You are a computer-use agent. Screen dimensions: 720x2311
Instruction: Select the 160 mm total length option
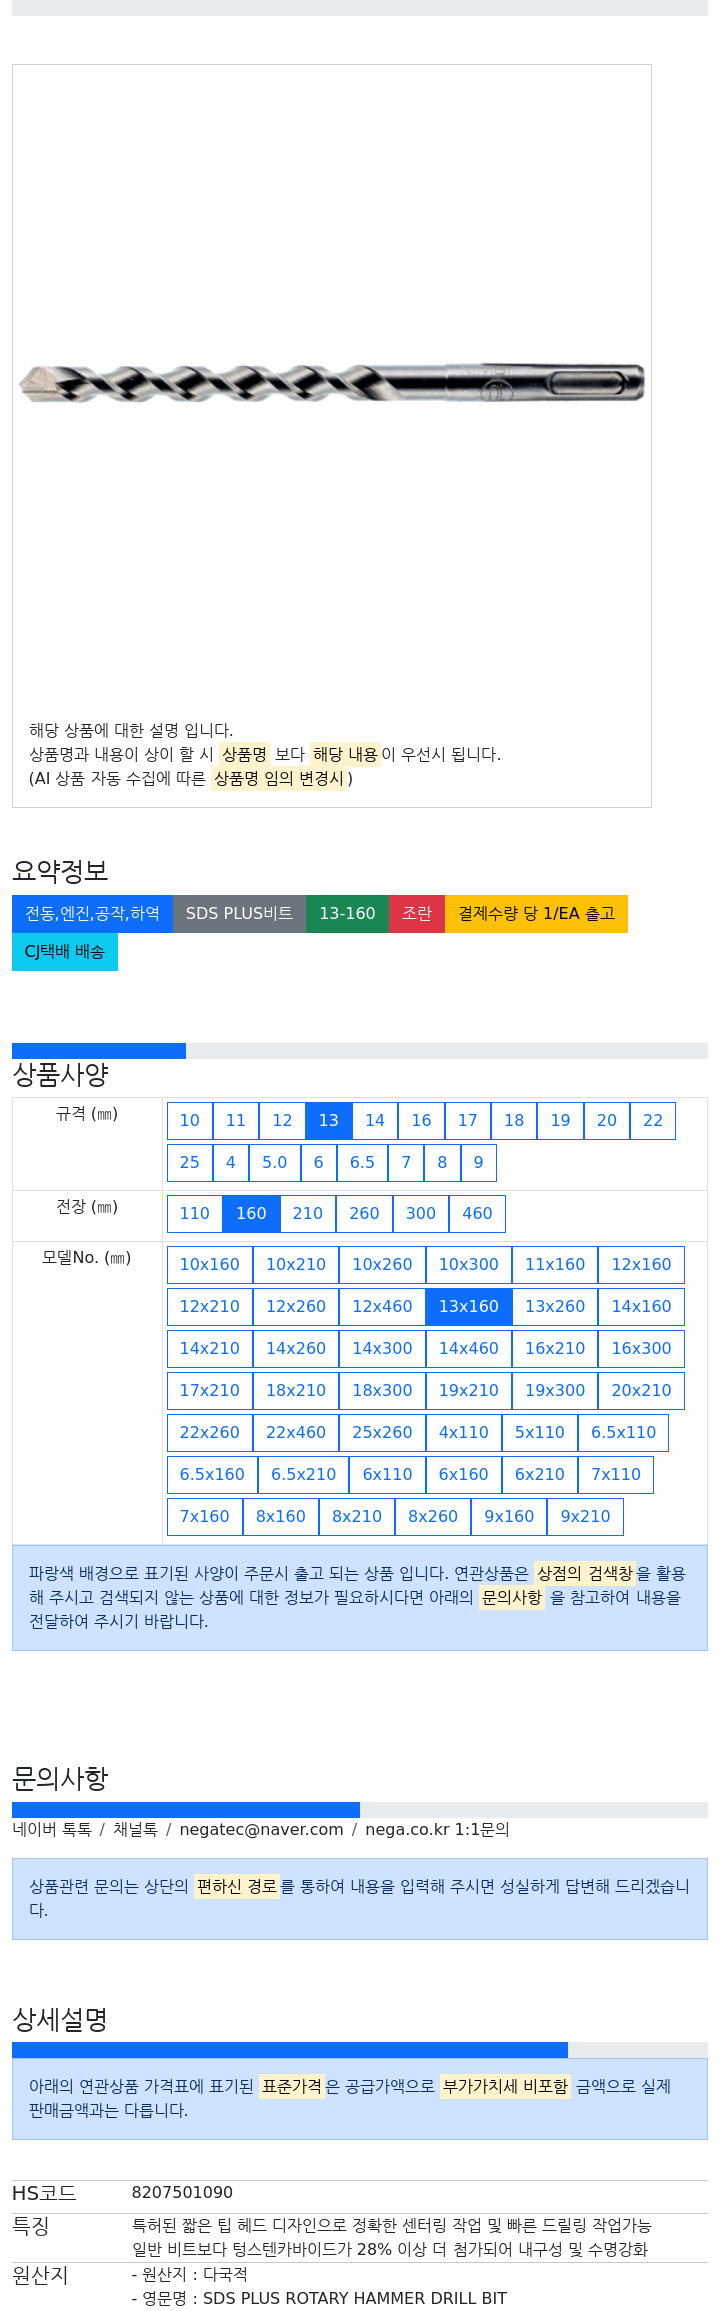coord(251,1214)
